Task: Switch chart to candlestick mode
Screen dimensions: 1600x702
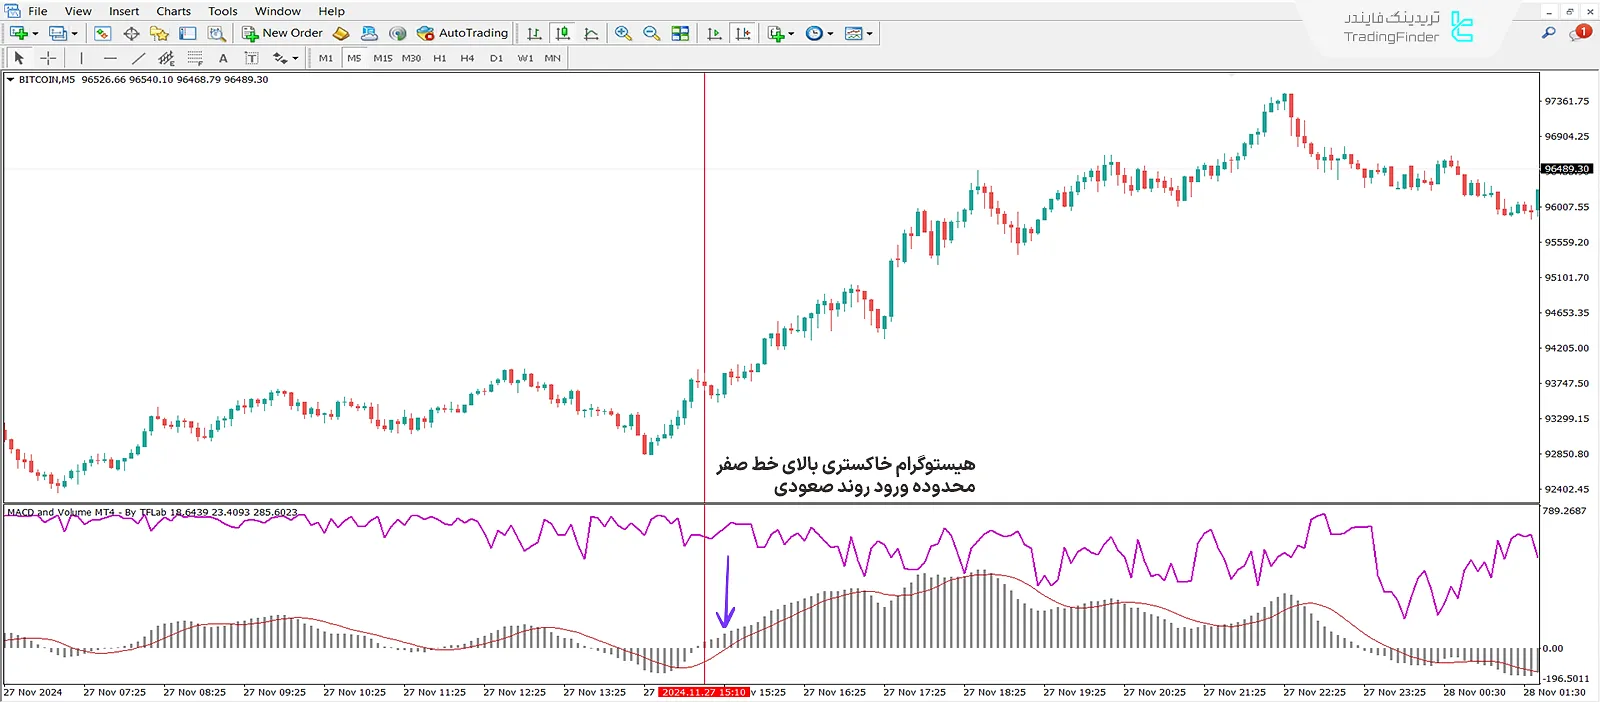Action: tap(562, 33)
